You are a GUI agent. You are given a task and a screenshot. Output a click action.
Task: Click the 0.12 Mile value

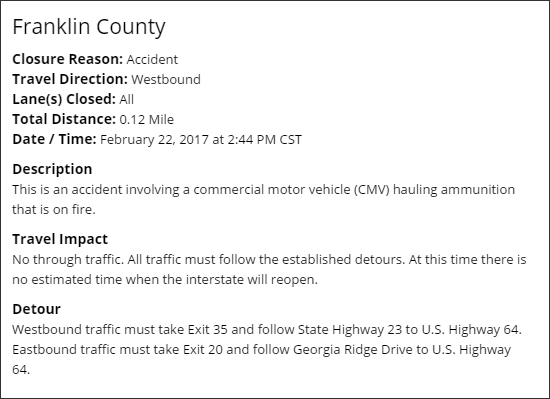(x=147, y=120)
